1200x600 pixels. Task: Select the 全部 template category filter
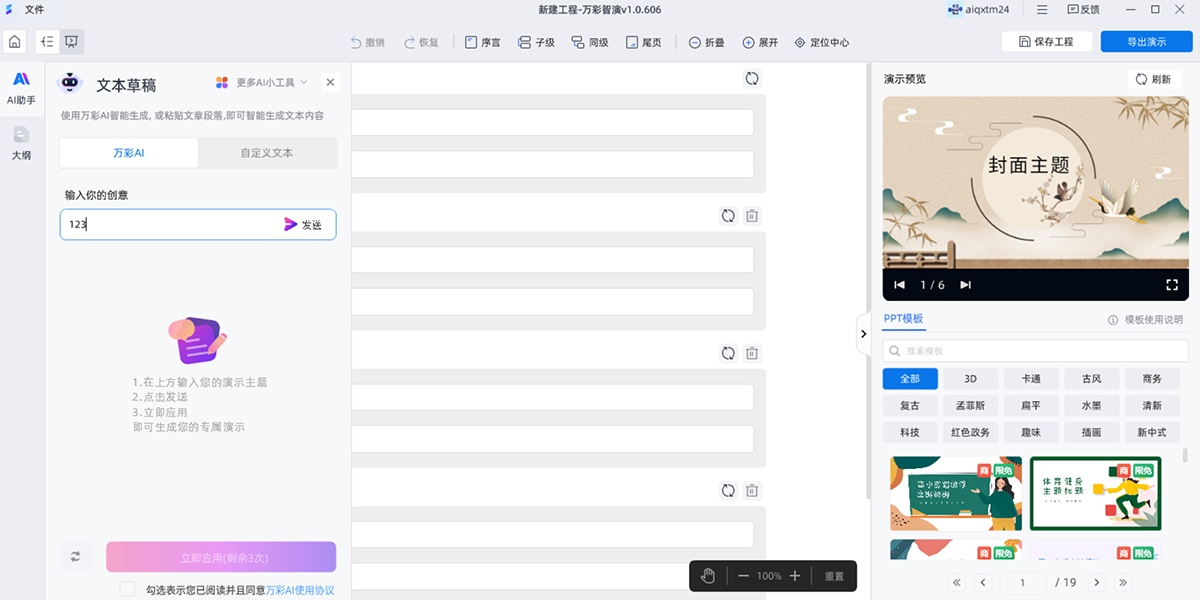[x=910, y=379]
